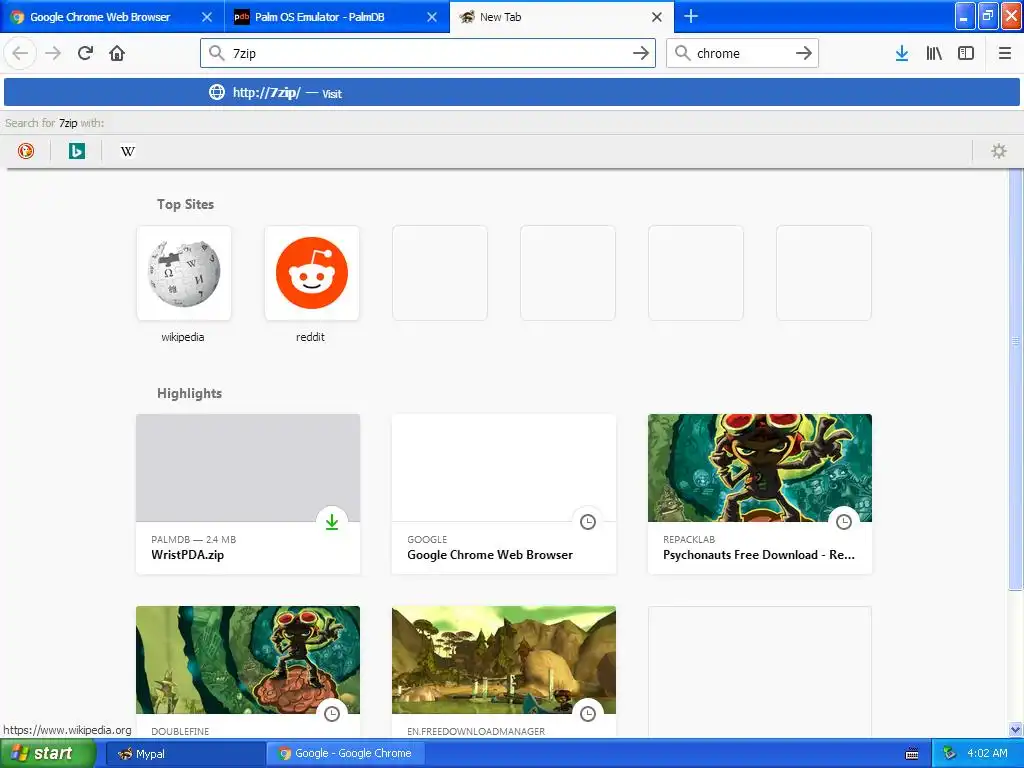Click the Top Sites section heading
The width and height of the screenshot is (1024, 768).
[x=185, y=204]
